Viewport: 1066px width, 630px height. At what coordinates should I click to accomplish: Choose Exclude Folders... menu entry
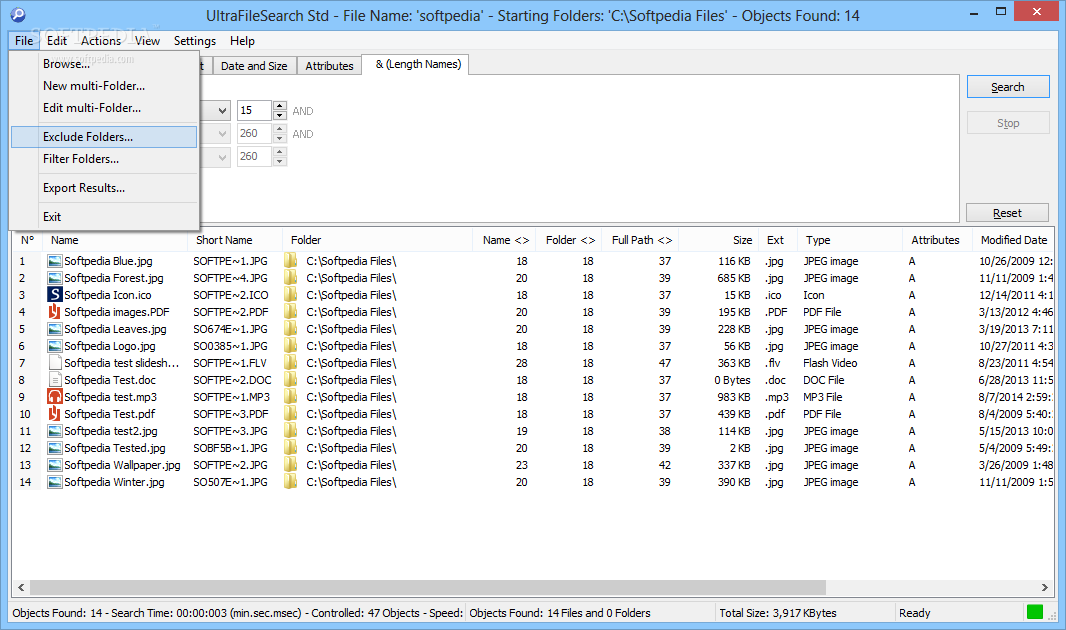point(104,137)
